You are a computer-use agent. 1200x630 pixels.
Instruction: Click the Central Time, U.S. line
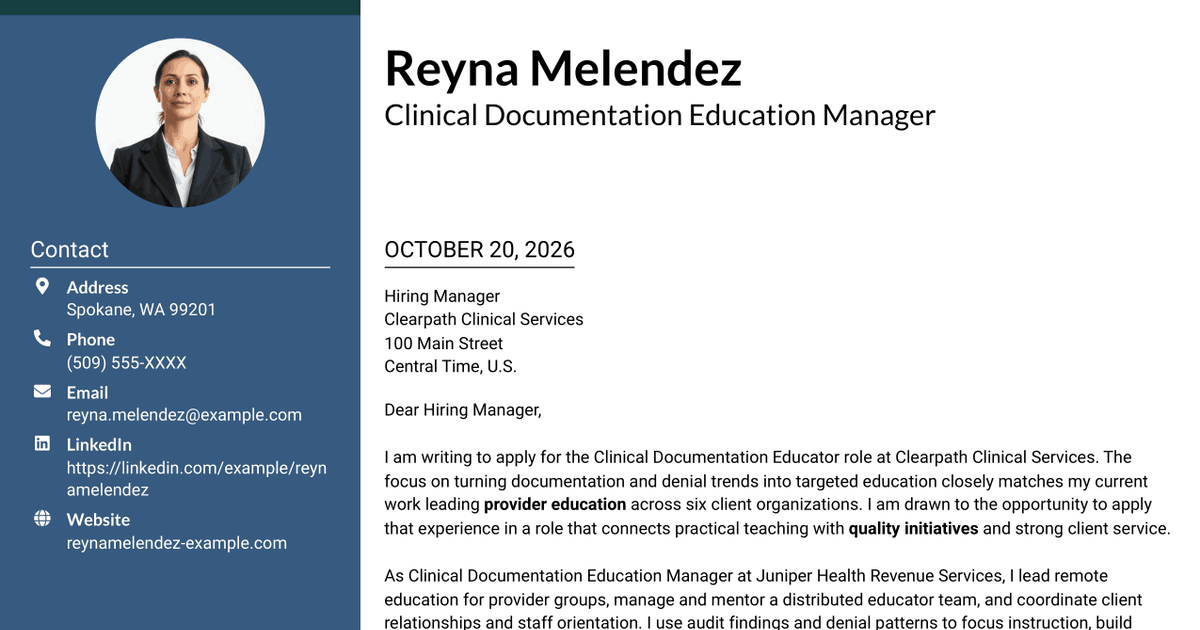451,366
